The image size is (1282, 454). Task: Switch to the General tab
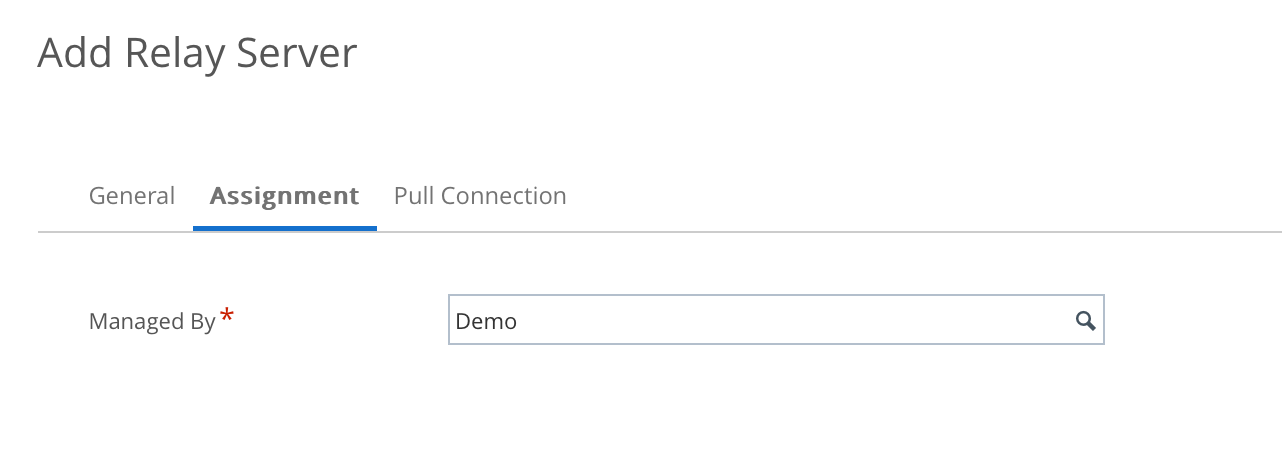[132, 196]
